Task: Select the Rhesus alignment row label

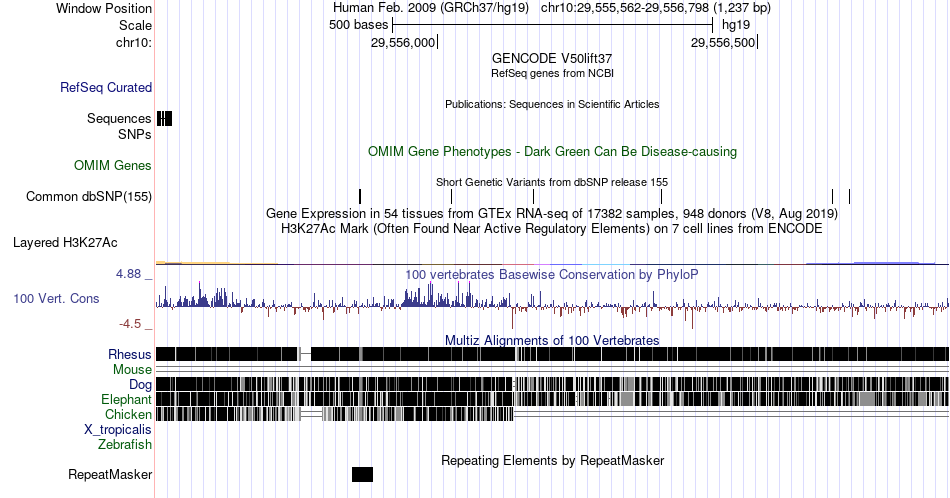Action: (x=130, y=354)
